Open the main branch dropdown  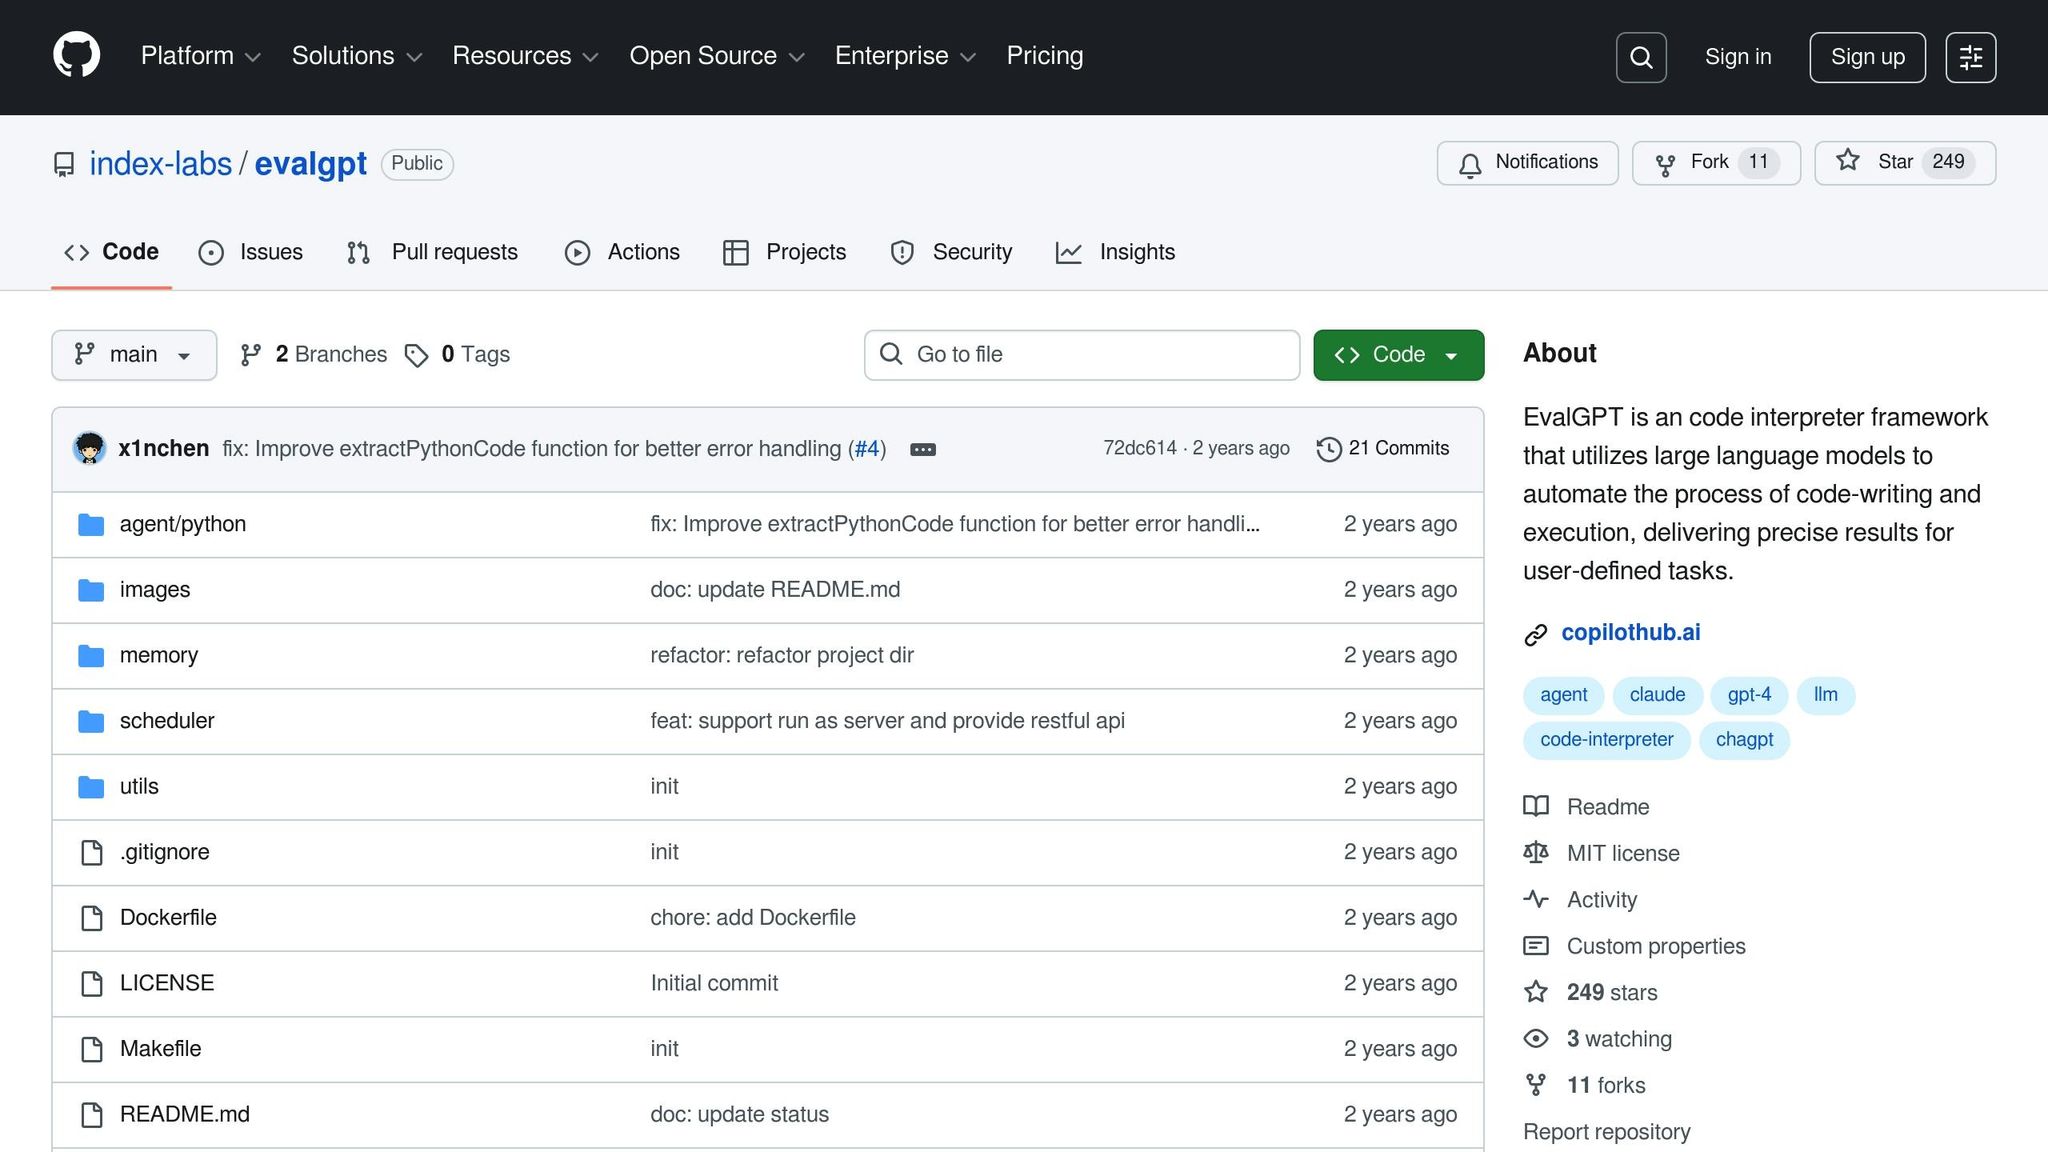134,355
